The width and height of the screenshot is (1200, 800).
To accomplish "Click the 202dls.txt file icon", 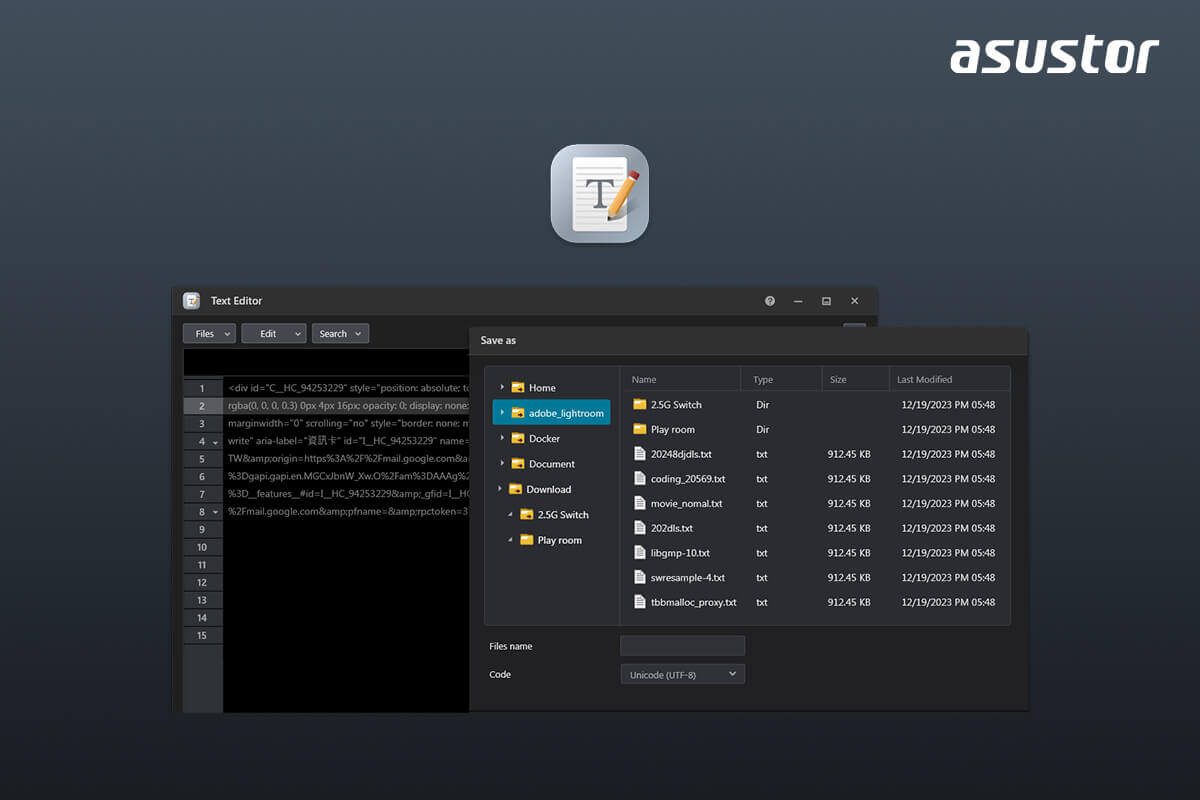I will coord(641,527).
